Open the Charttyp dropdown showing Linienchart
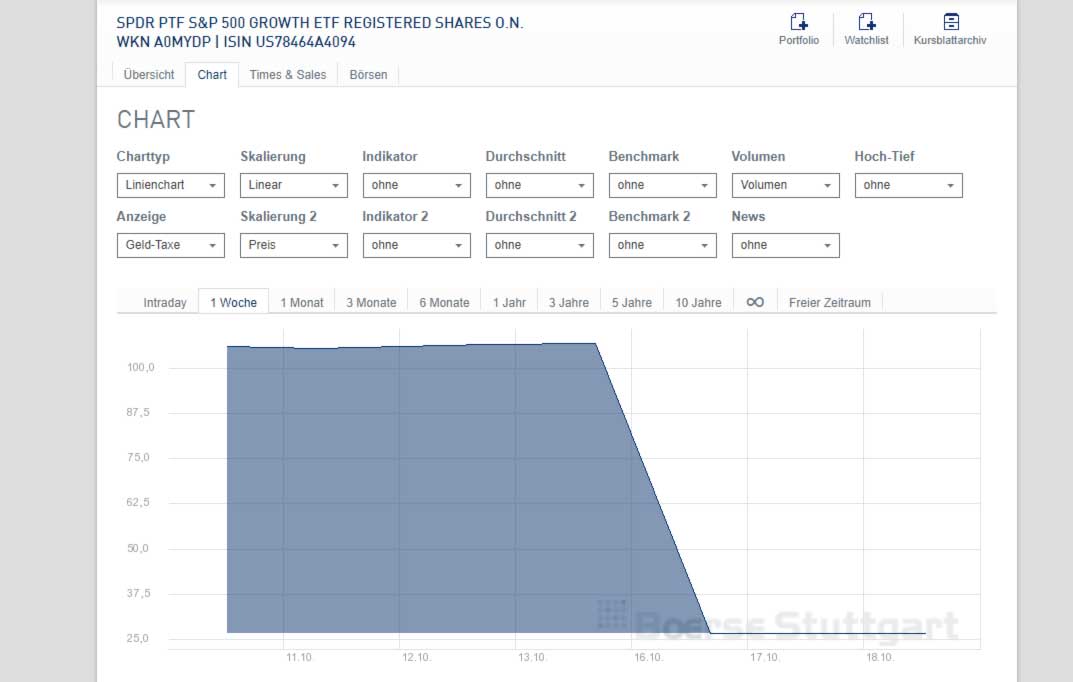The width and height of the screenshot is (1073, 682). [x=170, y=185]
